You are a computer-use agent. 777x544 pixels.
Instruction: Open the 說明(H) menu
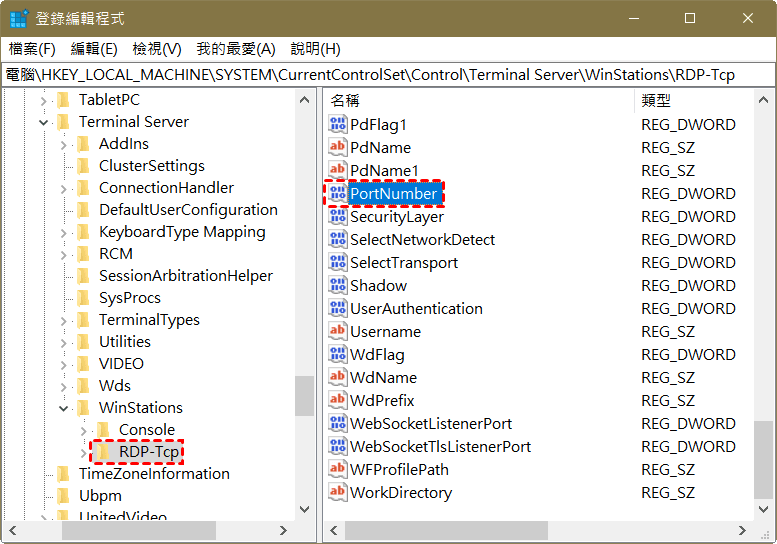tap(316, 49)
